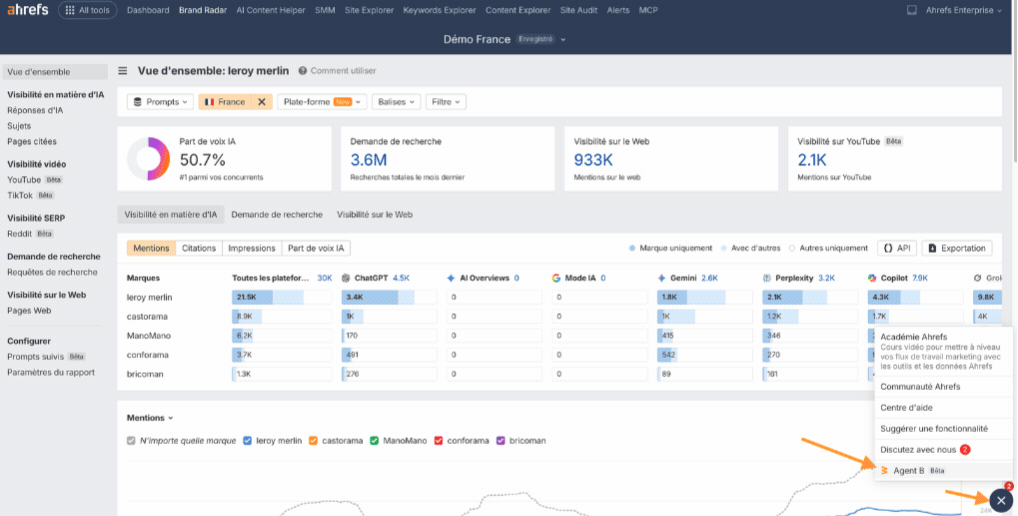
Task: Click the AI Overviews sparkle icon
Action: [451, 278]
